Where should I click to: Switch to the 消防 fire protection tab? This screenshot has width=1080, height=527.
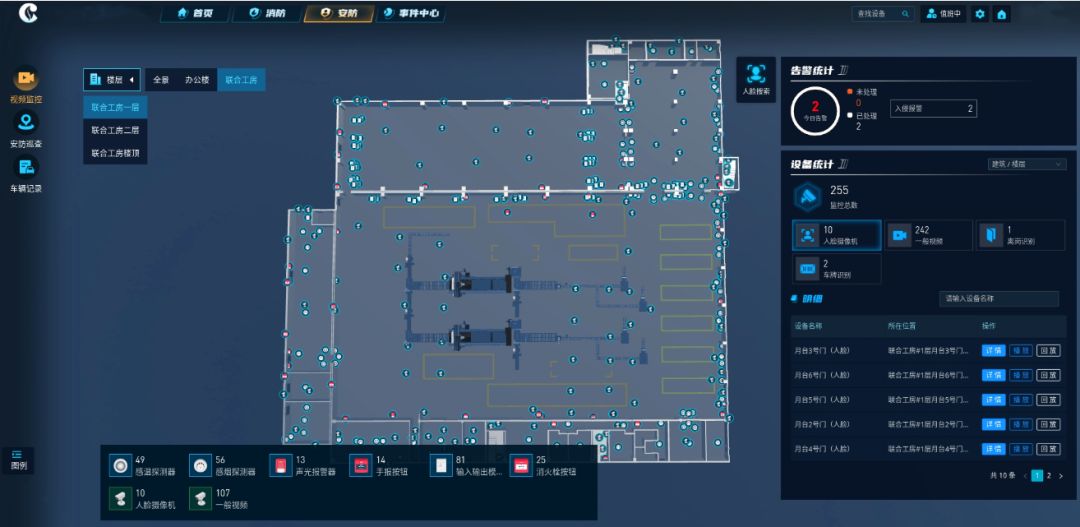[x=267, y=14]
